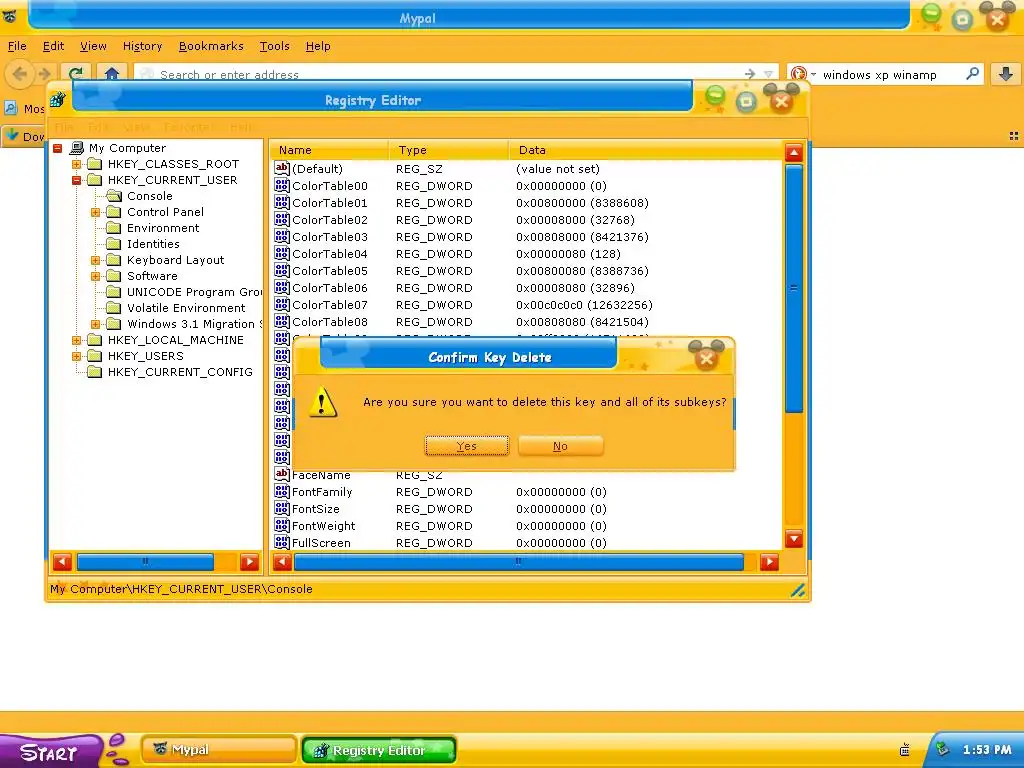The height and width of the screenshot is (768, 1024).
Task: Click the values pane horizontal scroll right arrow
Action: [769, 562]
